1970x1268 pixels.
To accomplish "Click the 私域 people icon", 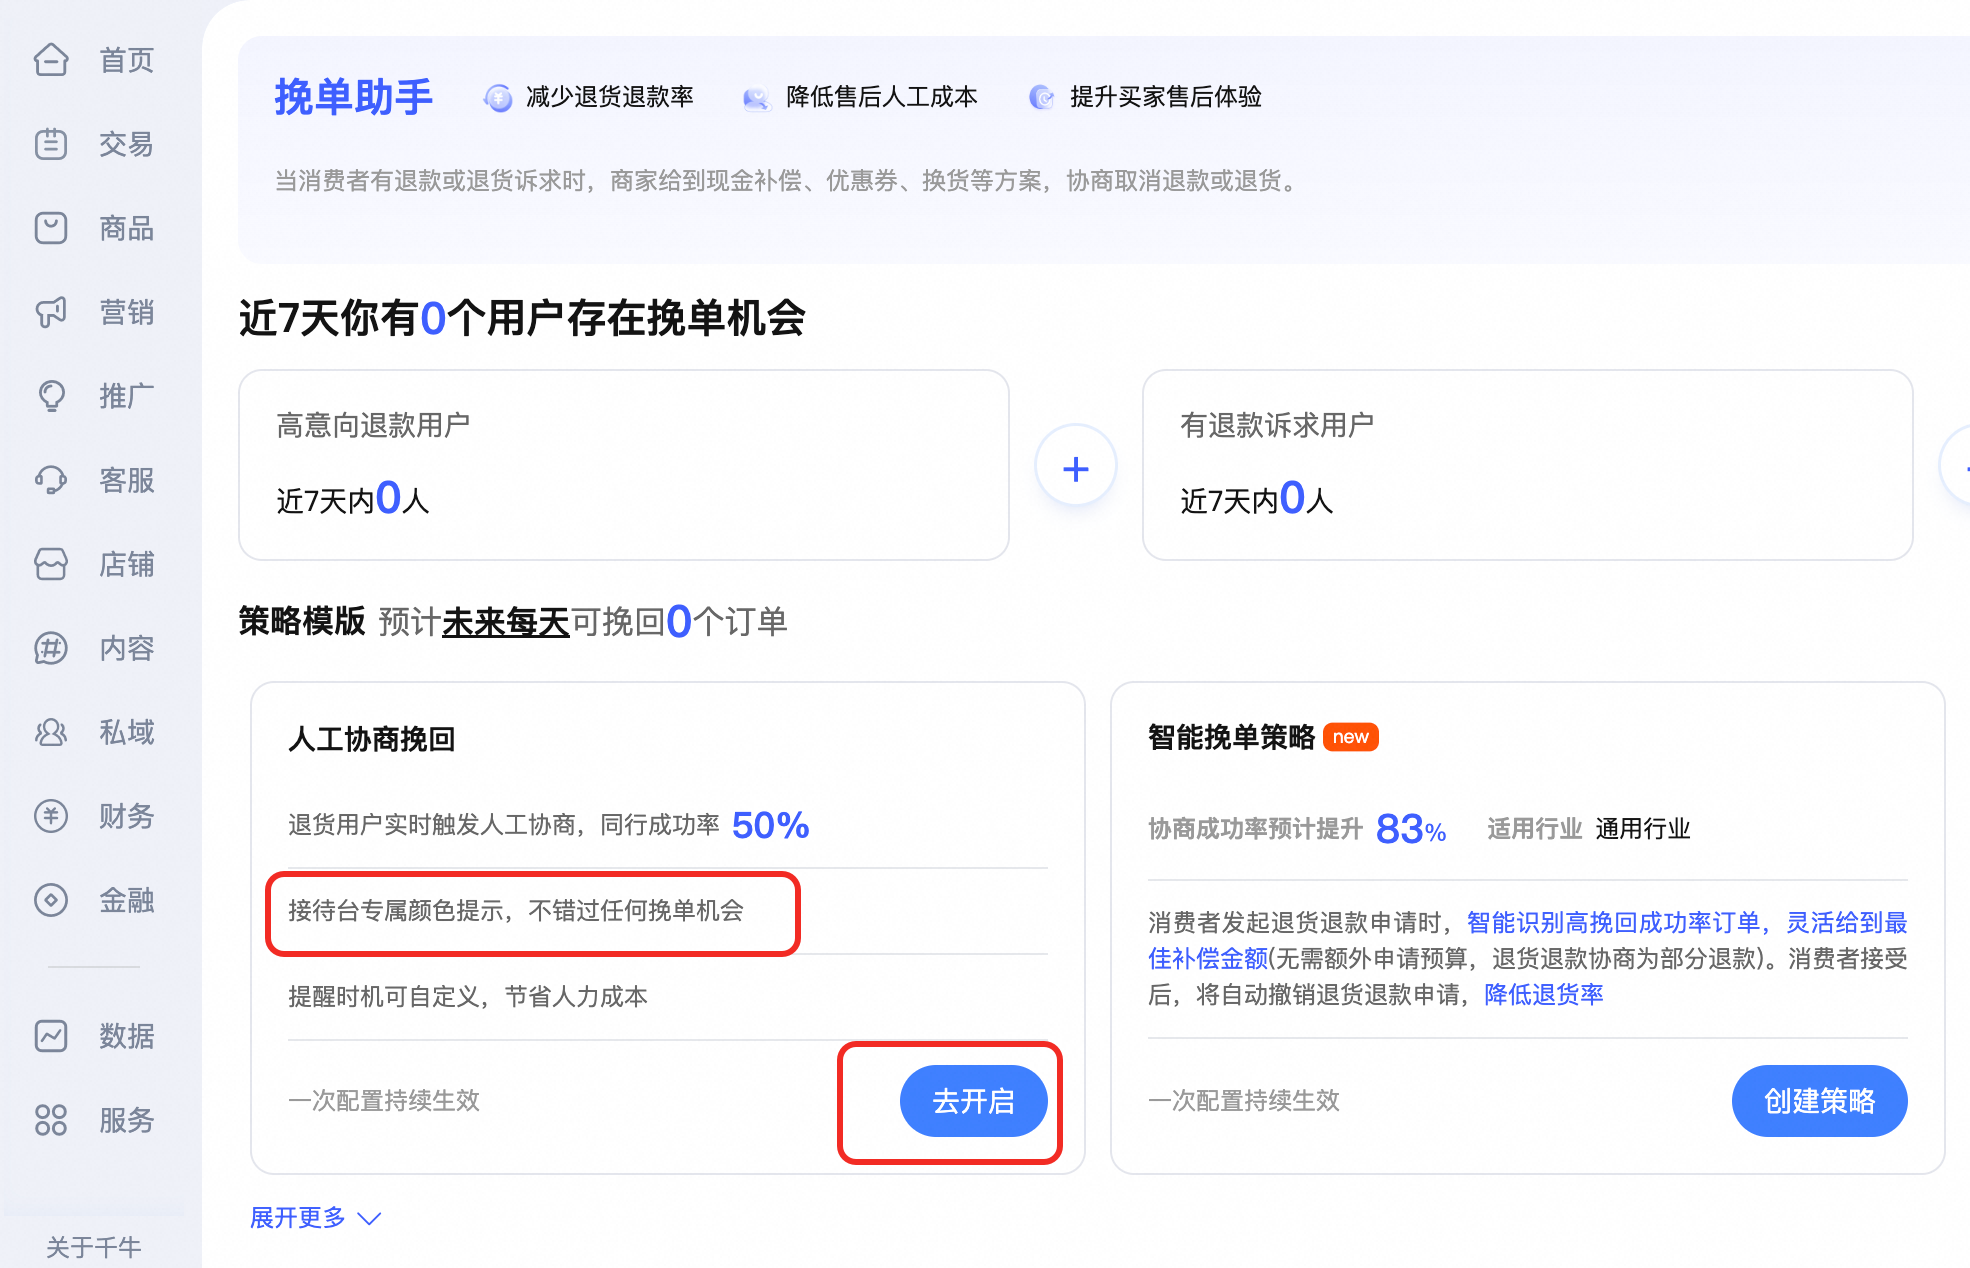I will [51, 732].
